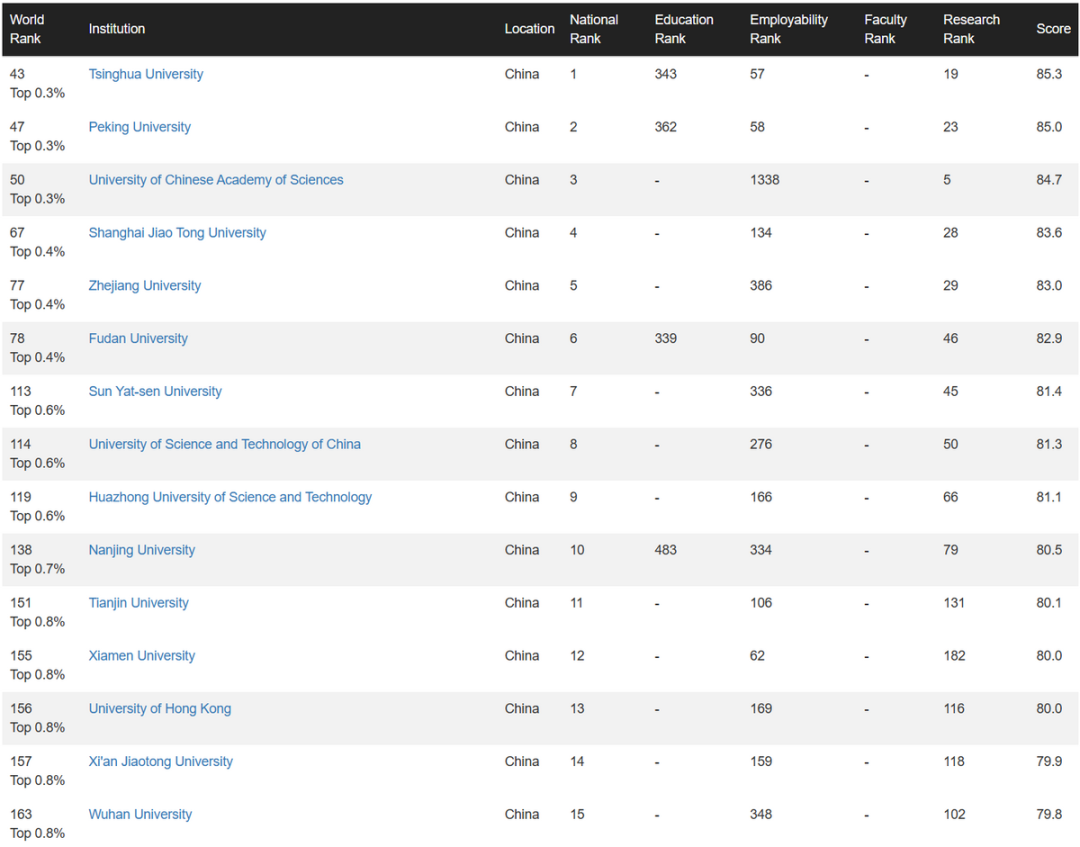Select Peking University's score 85.0

click(x=1049, y=127)
